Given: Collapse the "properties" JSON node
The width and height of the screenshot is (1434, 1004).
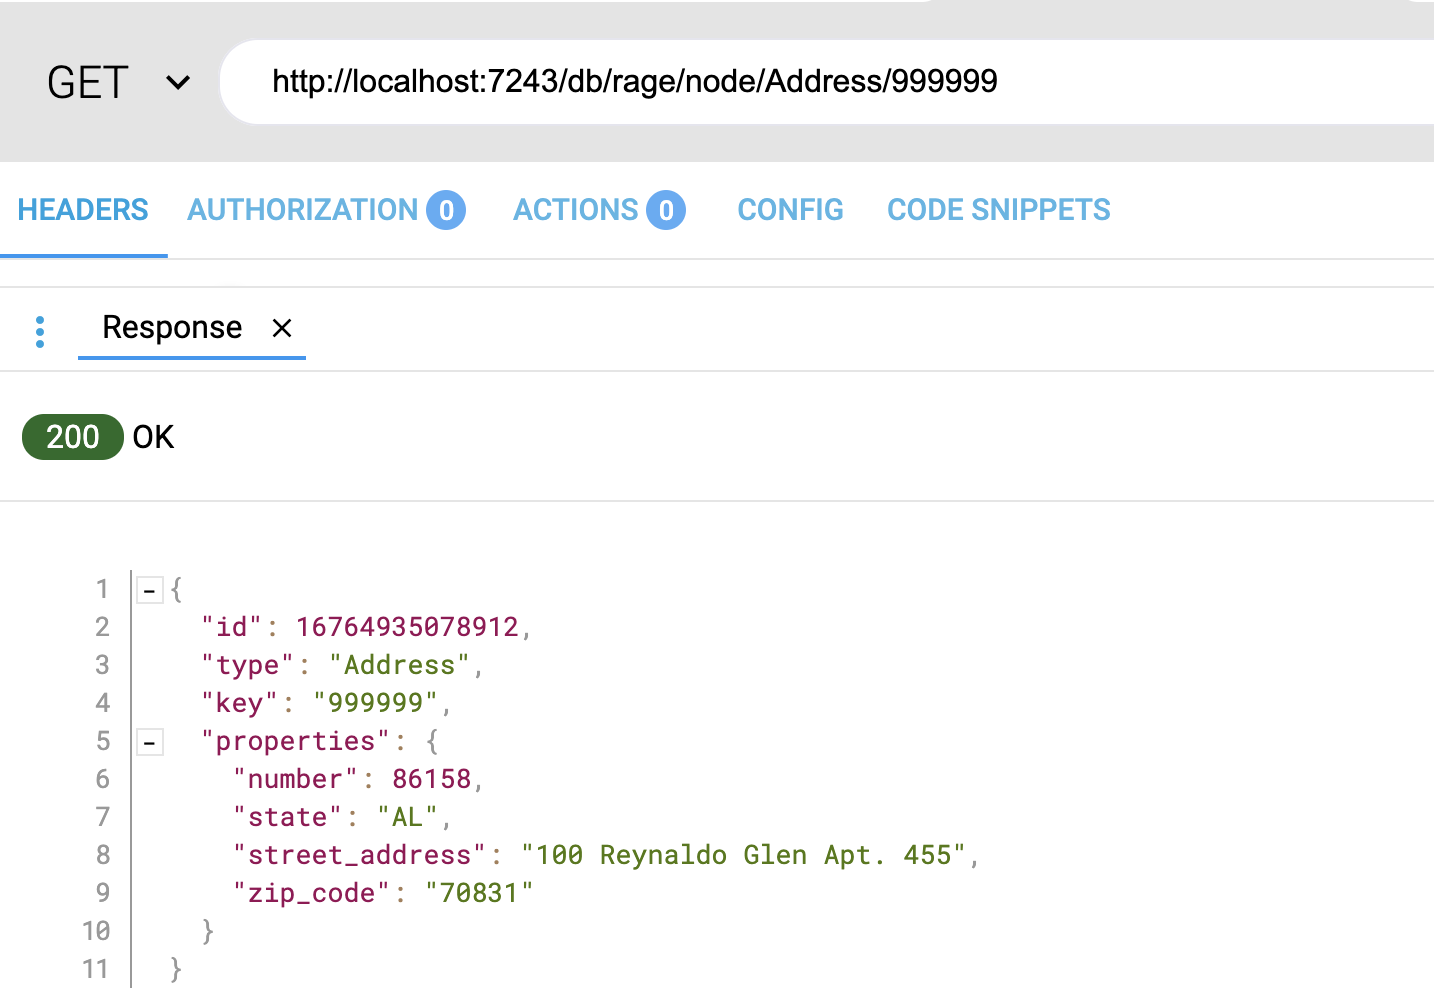Looking at the screenshot, I should pyautogui.click(x=150, y=742).
